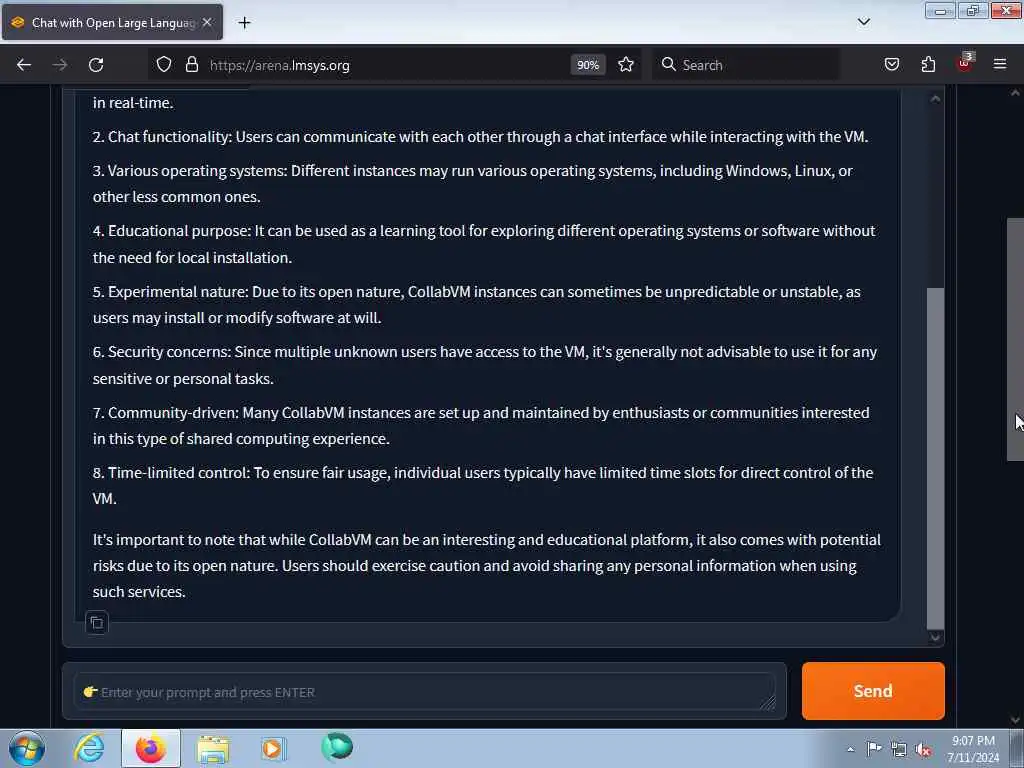Viewport: 1024px width, 768px height.
Task: Click the "5. Experimental nature" list item
Action: click(x=477, y=304)
